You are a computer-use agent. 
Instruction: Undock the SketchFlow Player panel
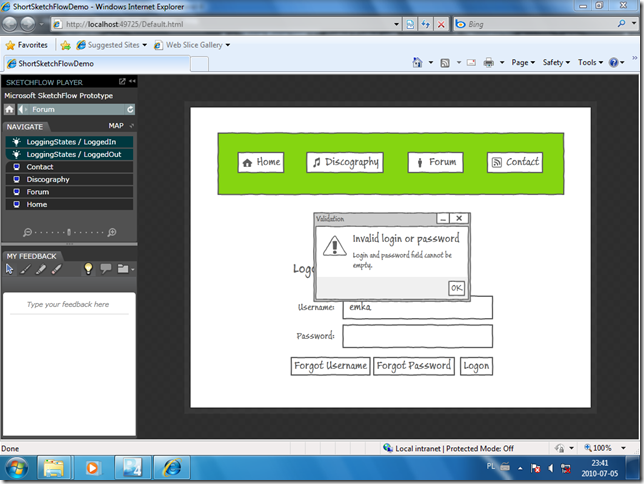pos(122,81)
